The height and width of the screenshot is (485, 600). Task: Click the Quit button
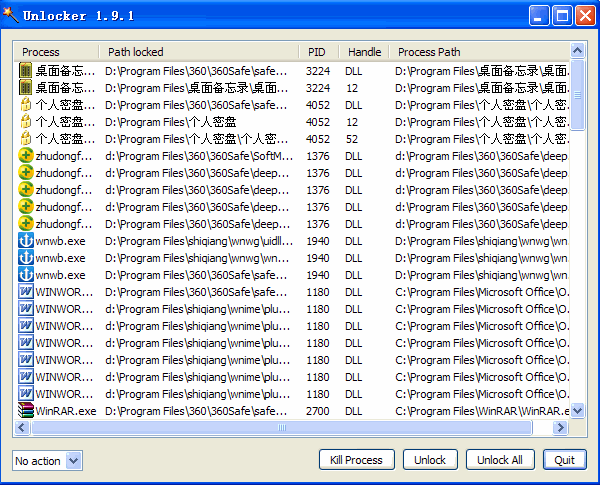pyautogui.click(x=565, y=460)
